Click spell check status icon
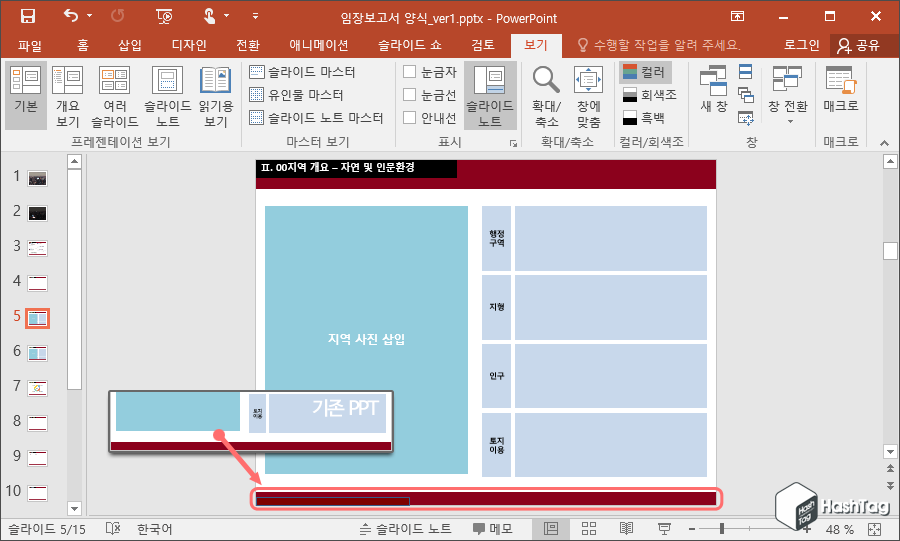 coord(112,528)
